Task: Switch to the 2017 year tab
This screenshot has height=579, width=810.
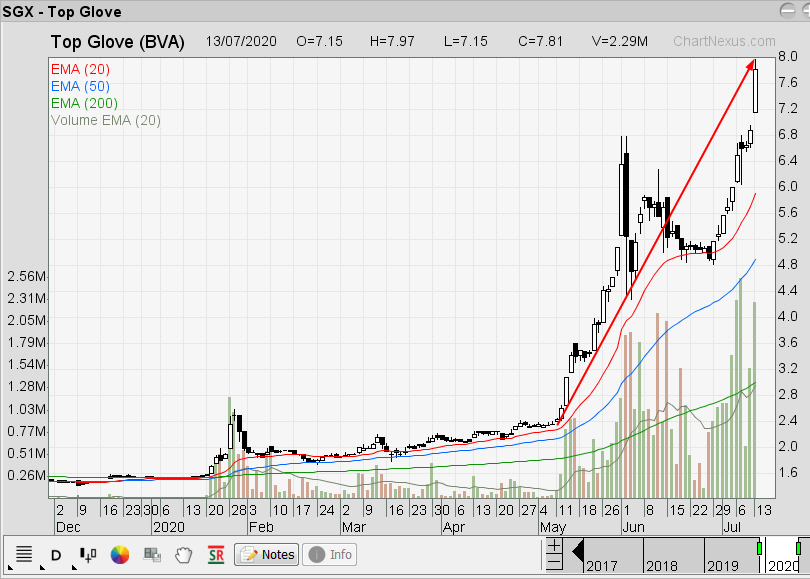Action: pos(600,565)
